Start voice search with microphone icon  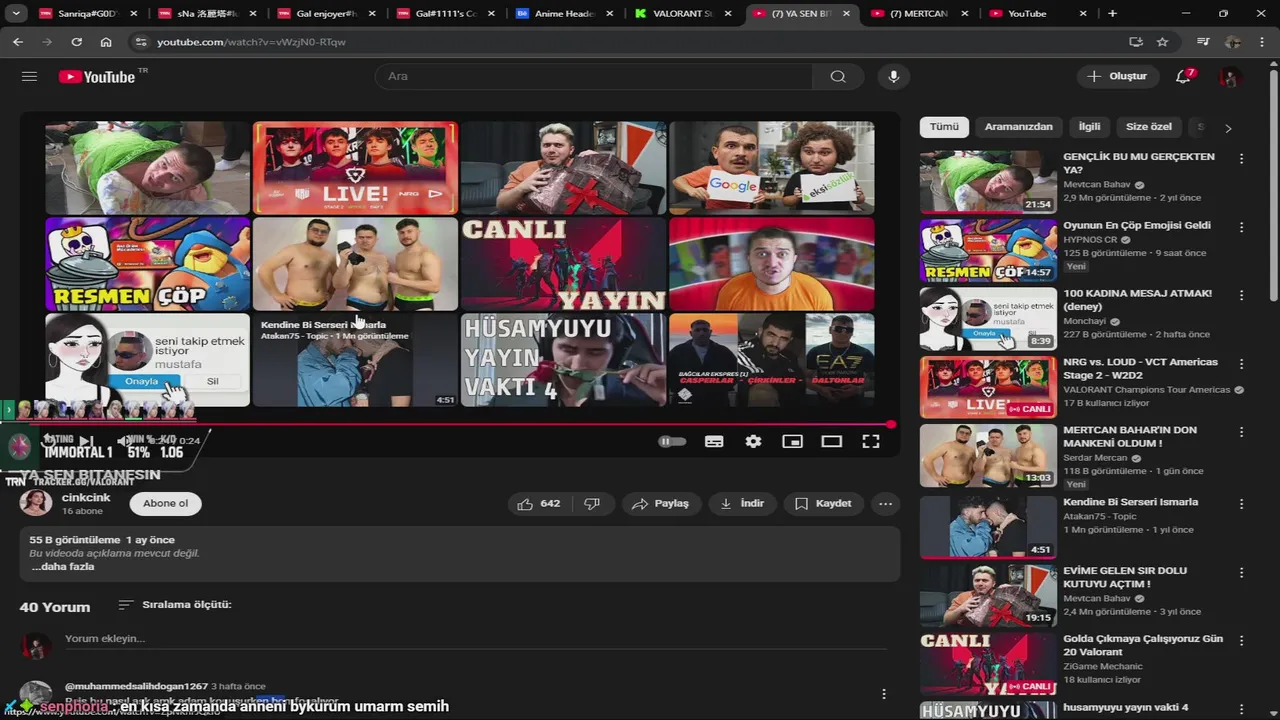(894, 77)
